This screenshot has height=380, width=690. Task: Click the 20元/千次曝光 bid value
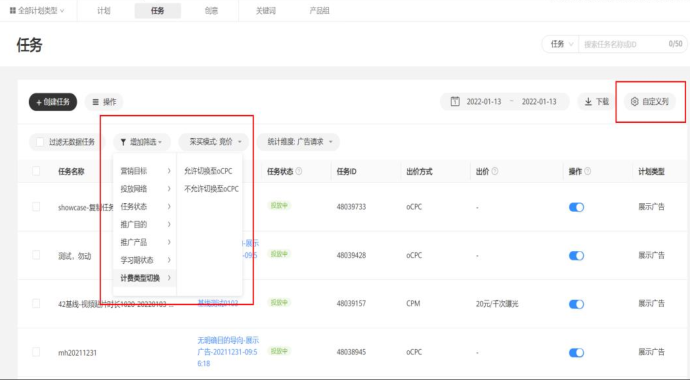pyautogui.click(x=497, y=304)
